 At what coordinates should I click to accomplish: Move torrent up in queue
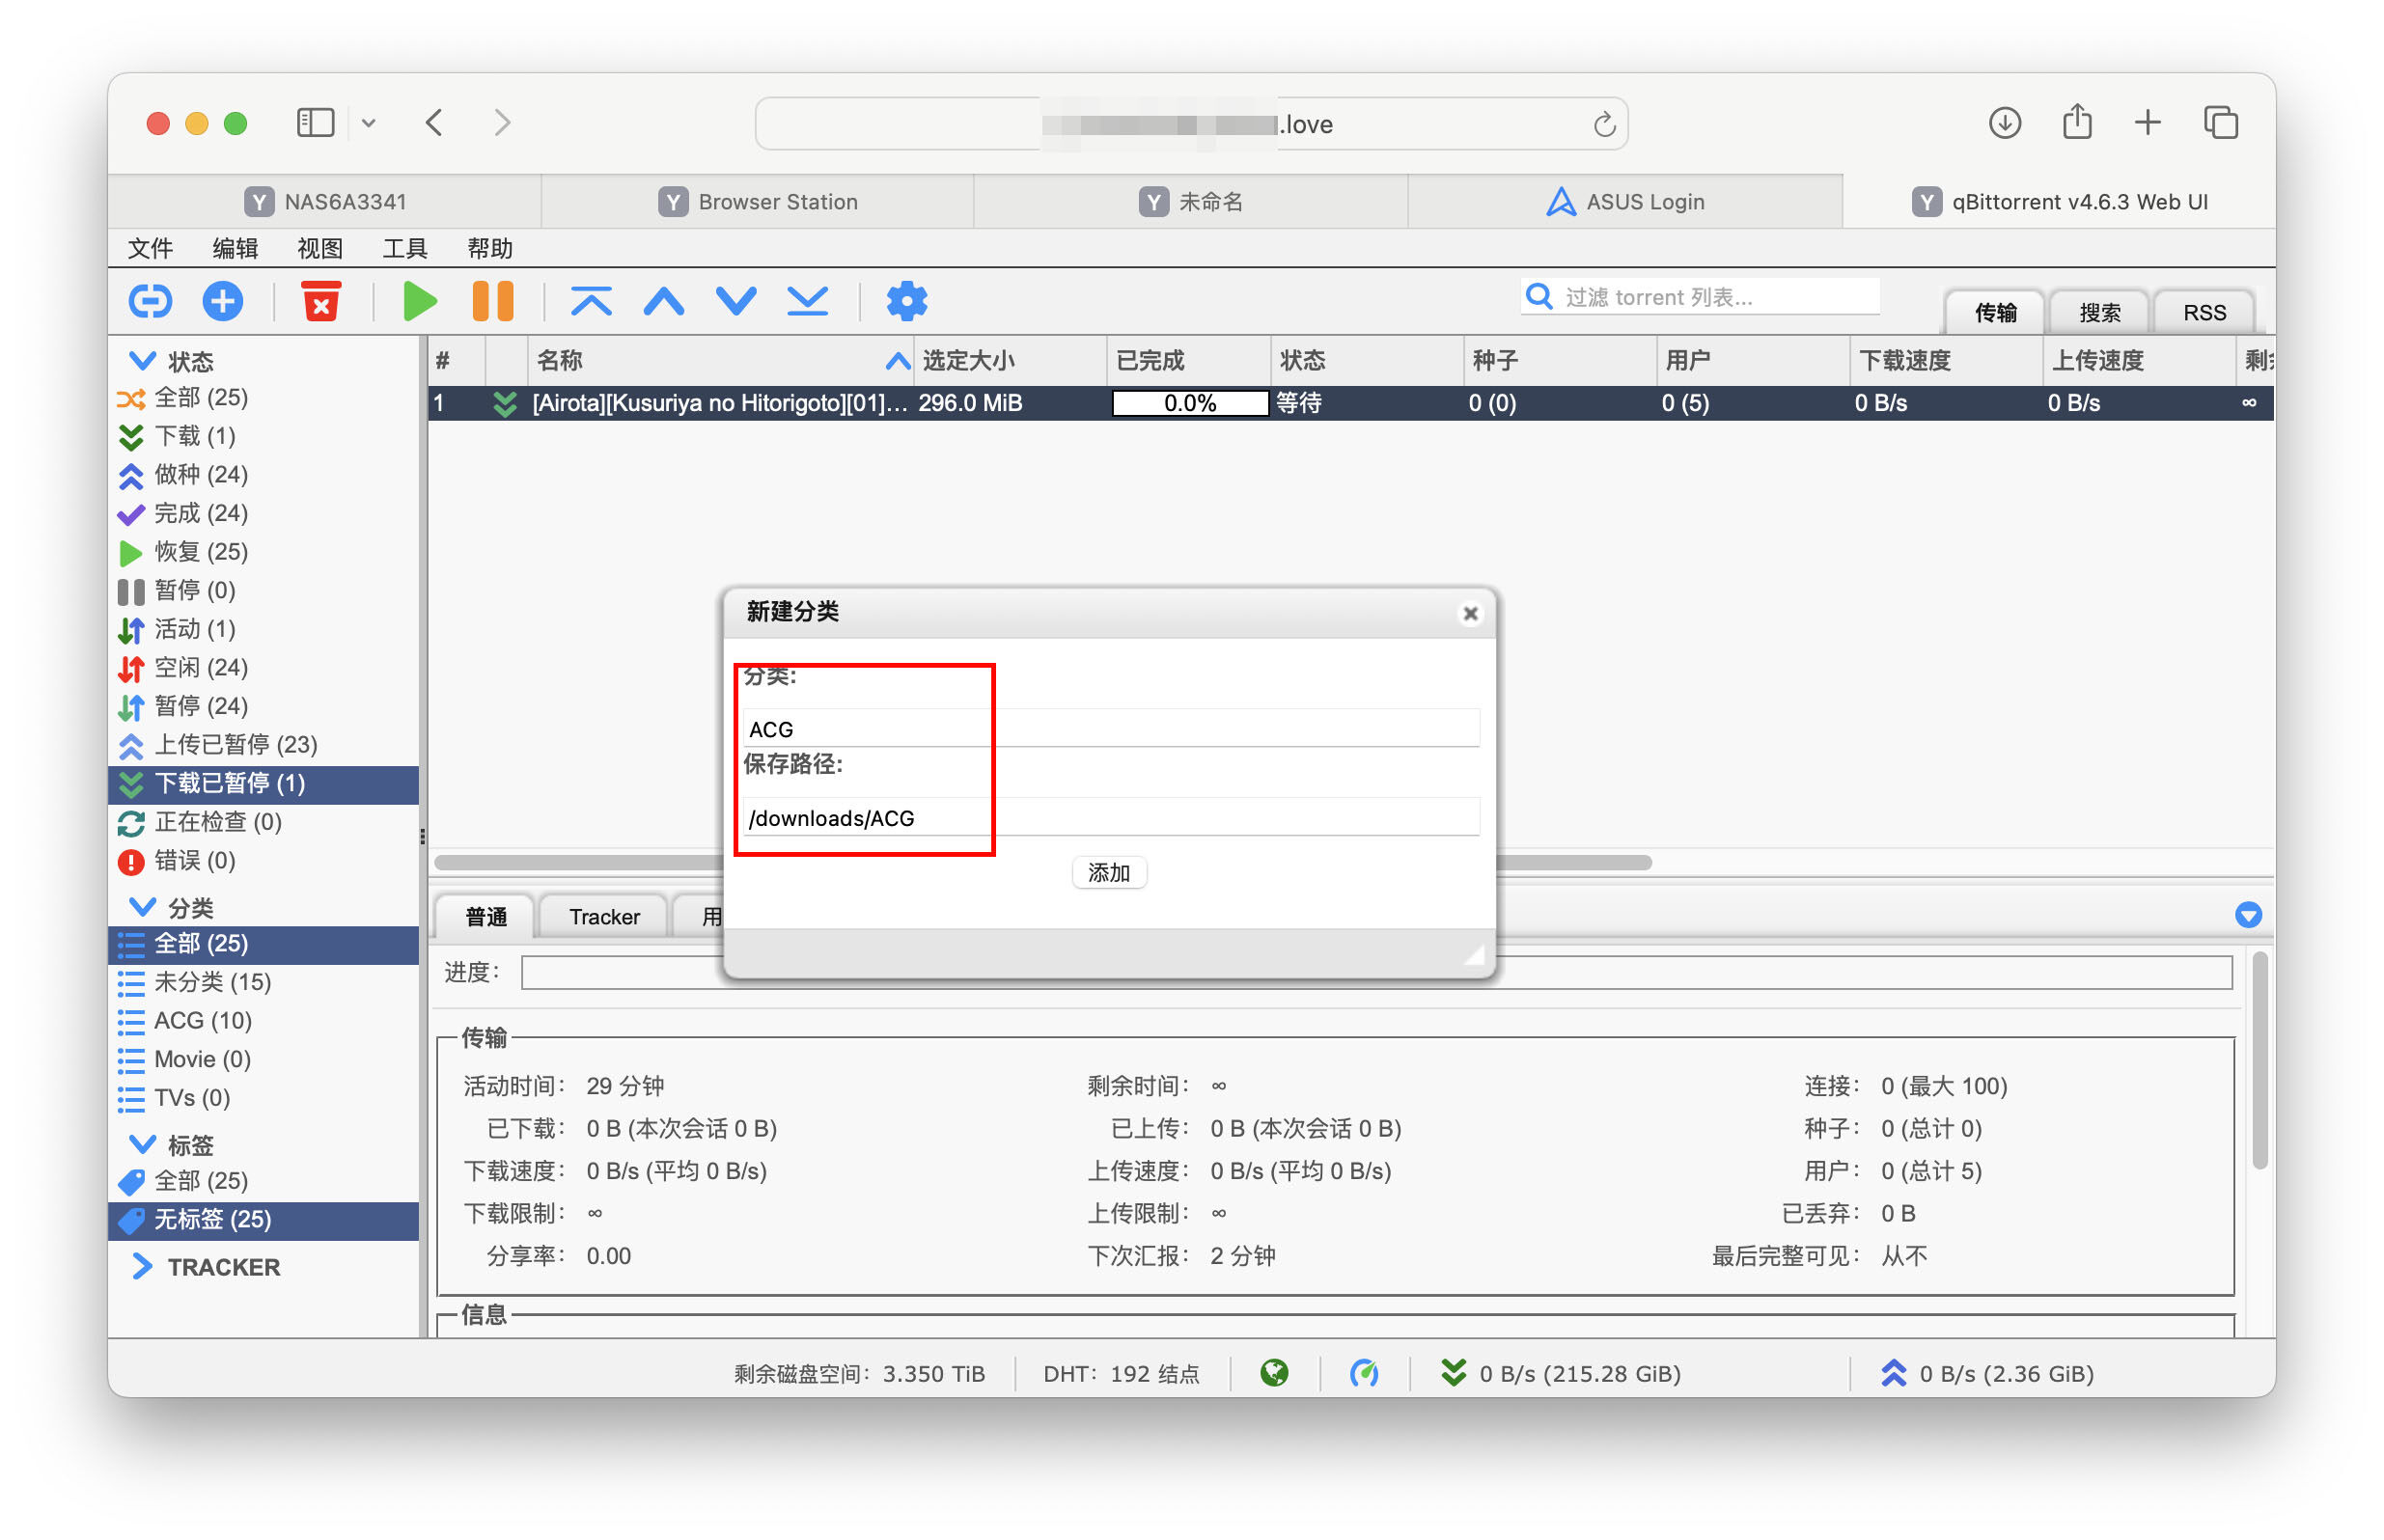click(x=664, y=301)
